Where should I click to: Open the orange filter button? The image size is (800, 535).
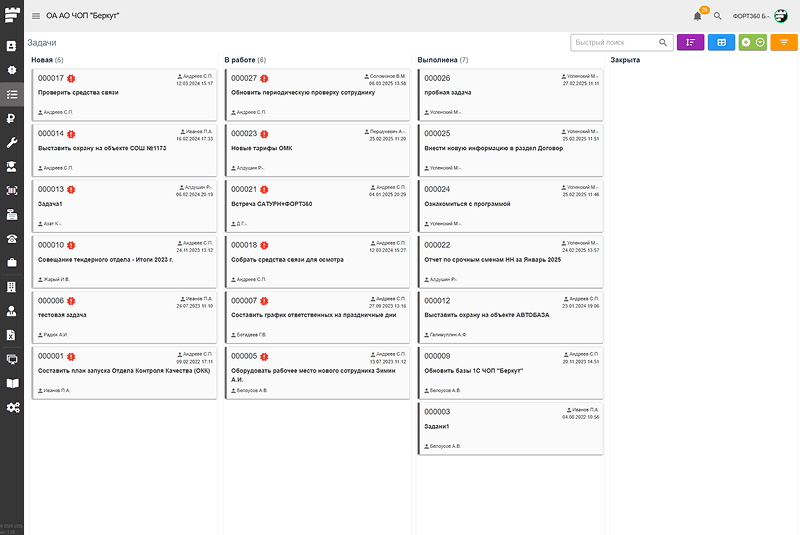[x=784, y=42]
